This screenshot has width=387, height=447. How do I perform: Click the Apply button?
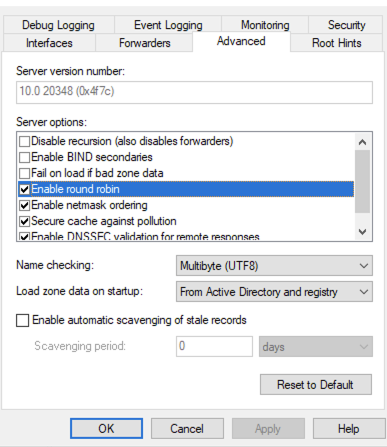coord(268,429)
